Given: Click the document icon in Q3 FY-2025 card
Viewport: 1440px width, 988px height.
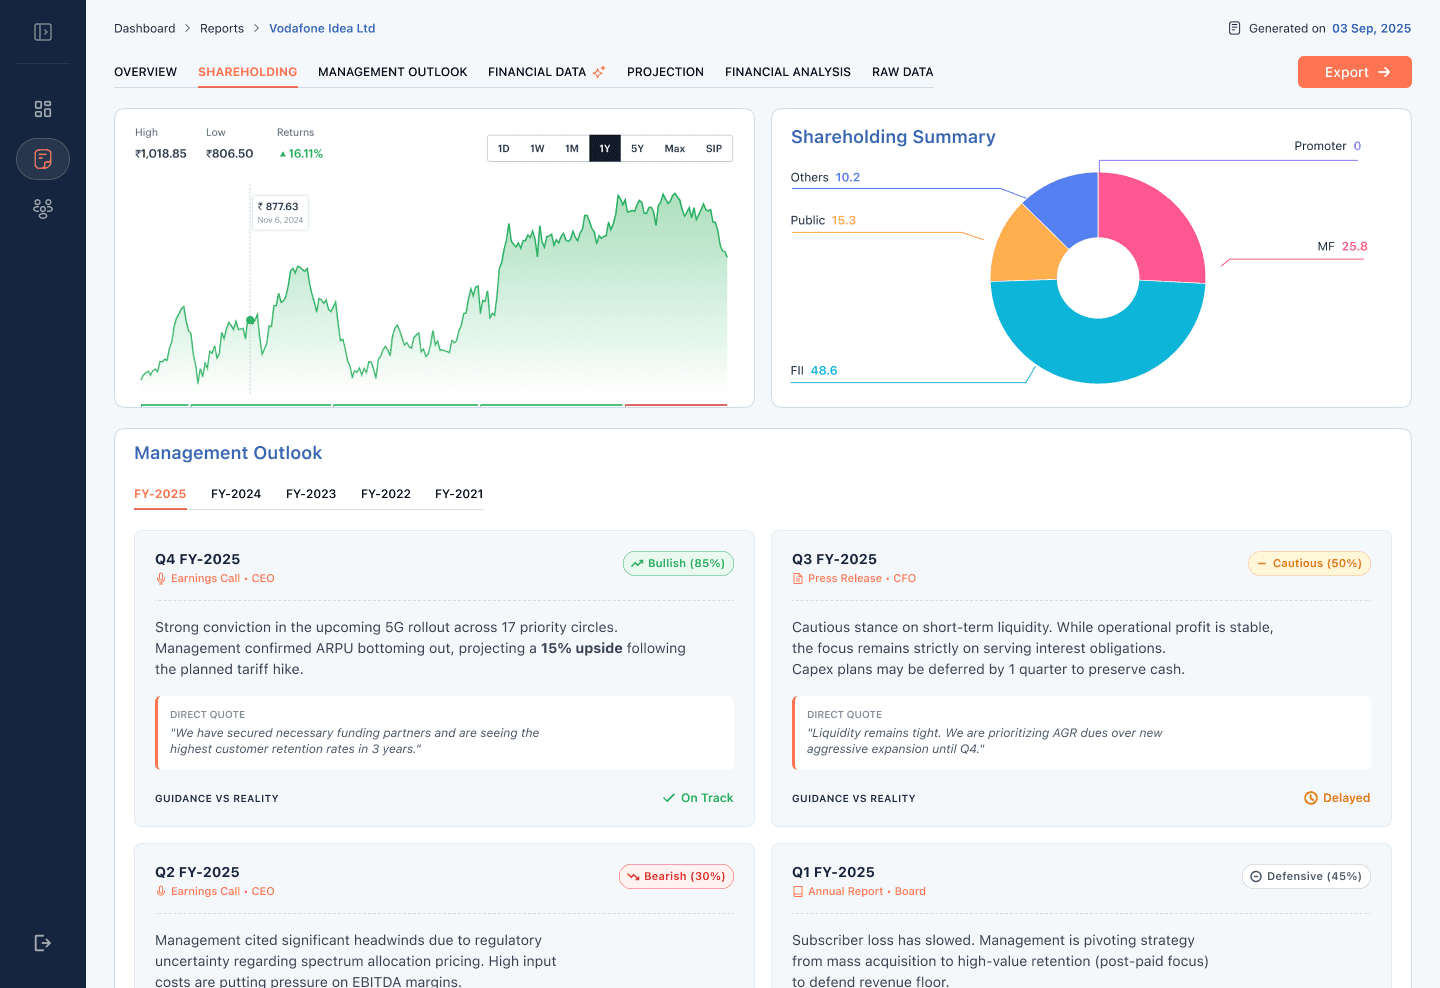Looking at the screenshot, I should point(798,579).
